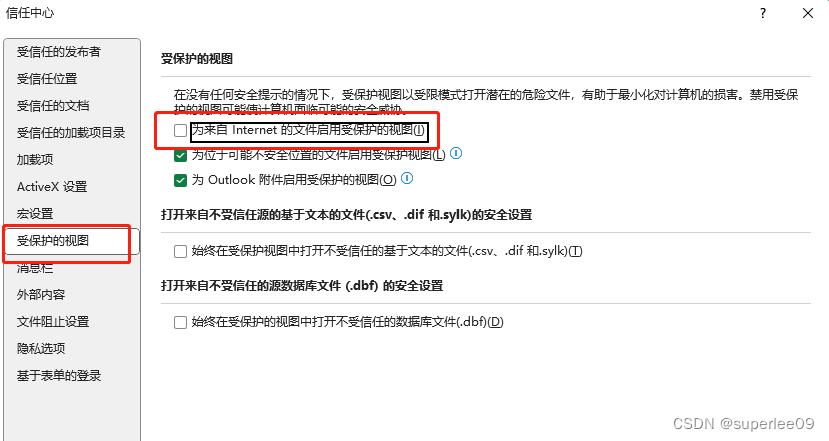Open 受信任的加载项目录 settings
The width and height of the screenshot is (829, 441).
[x=71, y=133]
